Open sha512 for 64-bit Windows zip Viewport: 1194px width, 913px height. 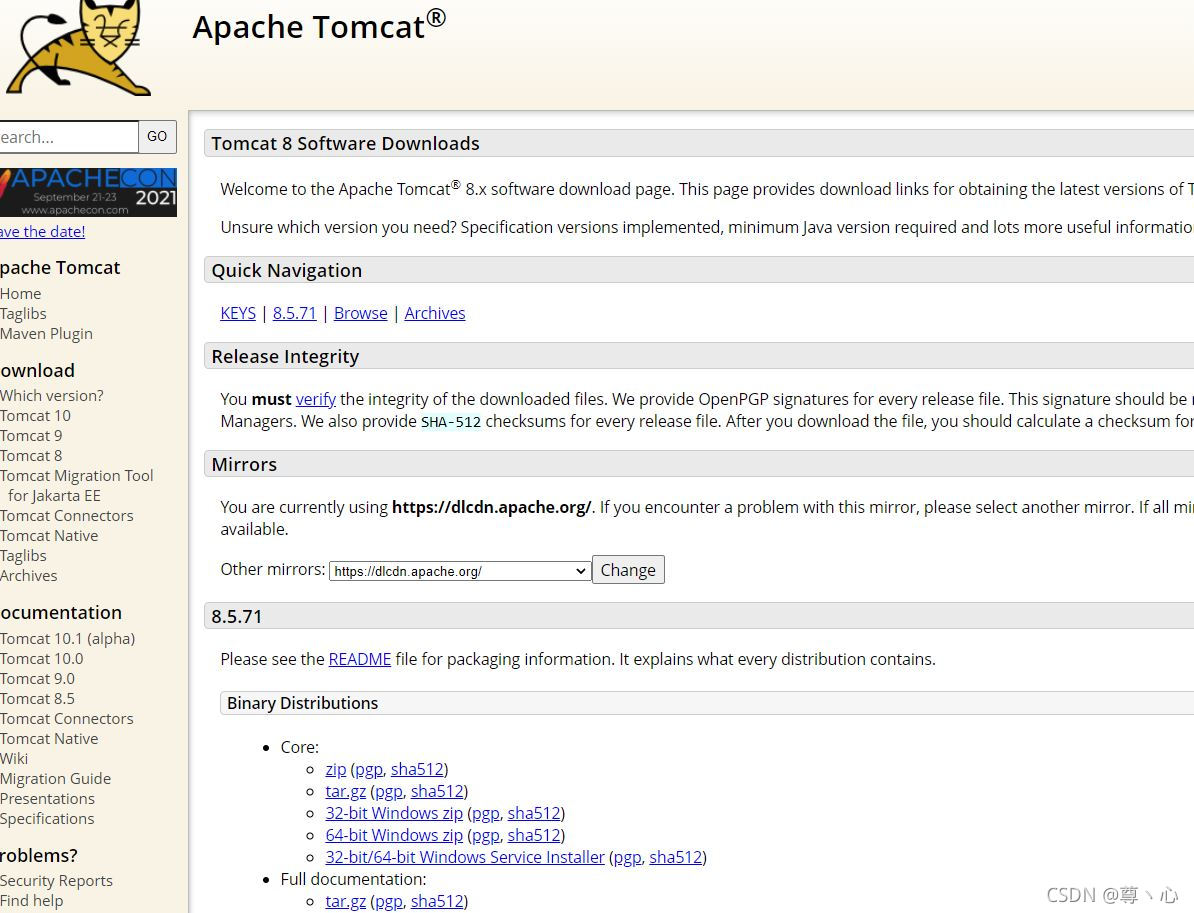[x=534, y=835]
